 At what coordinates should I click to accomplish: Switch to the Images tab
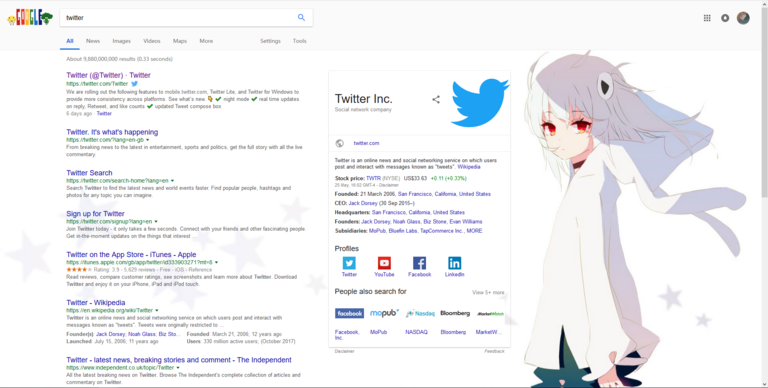pyautogui.click(x=121, y=41)
